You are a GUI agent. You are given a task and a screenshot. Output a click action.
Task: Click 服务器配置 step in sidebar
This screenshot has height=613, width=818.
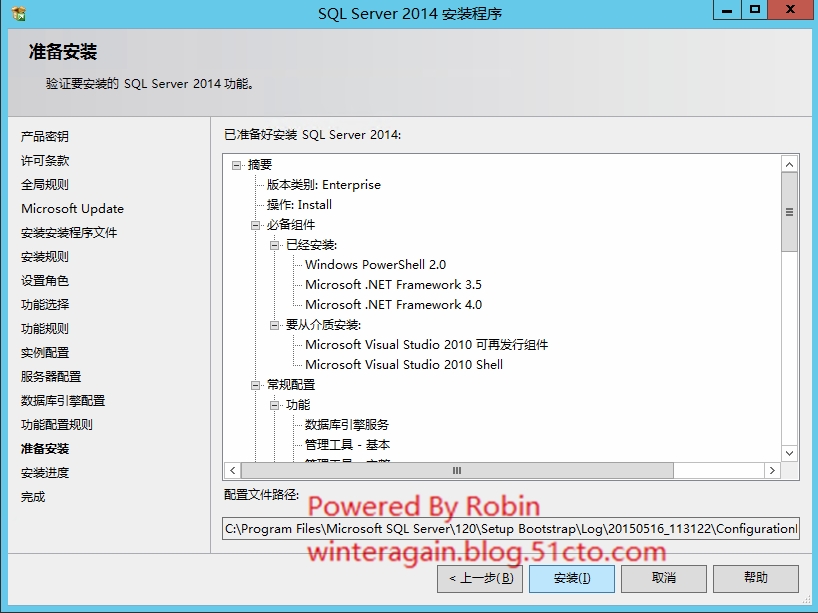click(x=51, y=377)
